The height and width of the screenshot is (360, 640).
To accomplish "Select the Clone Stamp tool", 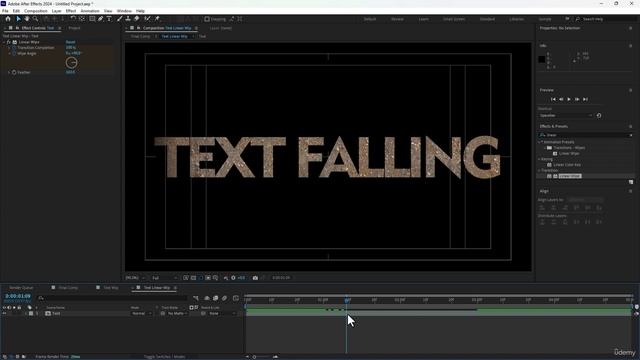I will (x=128, y=19).
